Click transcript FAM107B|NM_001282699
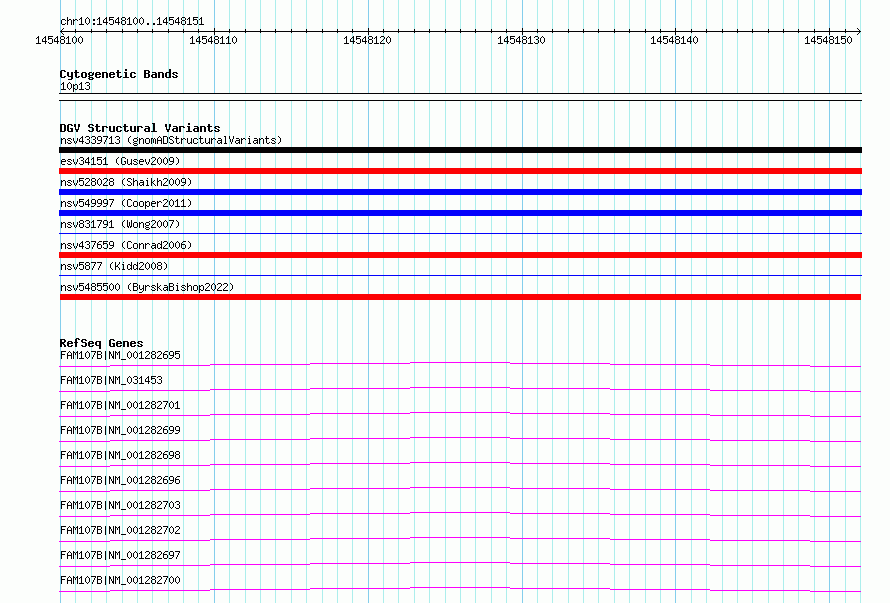Viewport: 890px width, 603px height. (x=120, y=430)
